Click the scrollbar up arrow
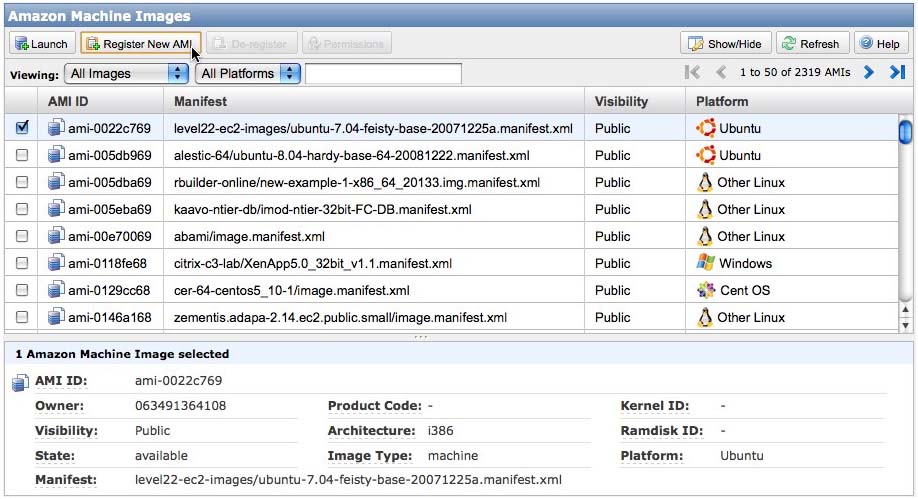Viewport: 918px width, 499px height. click(x=905, y=310)
